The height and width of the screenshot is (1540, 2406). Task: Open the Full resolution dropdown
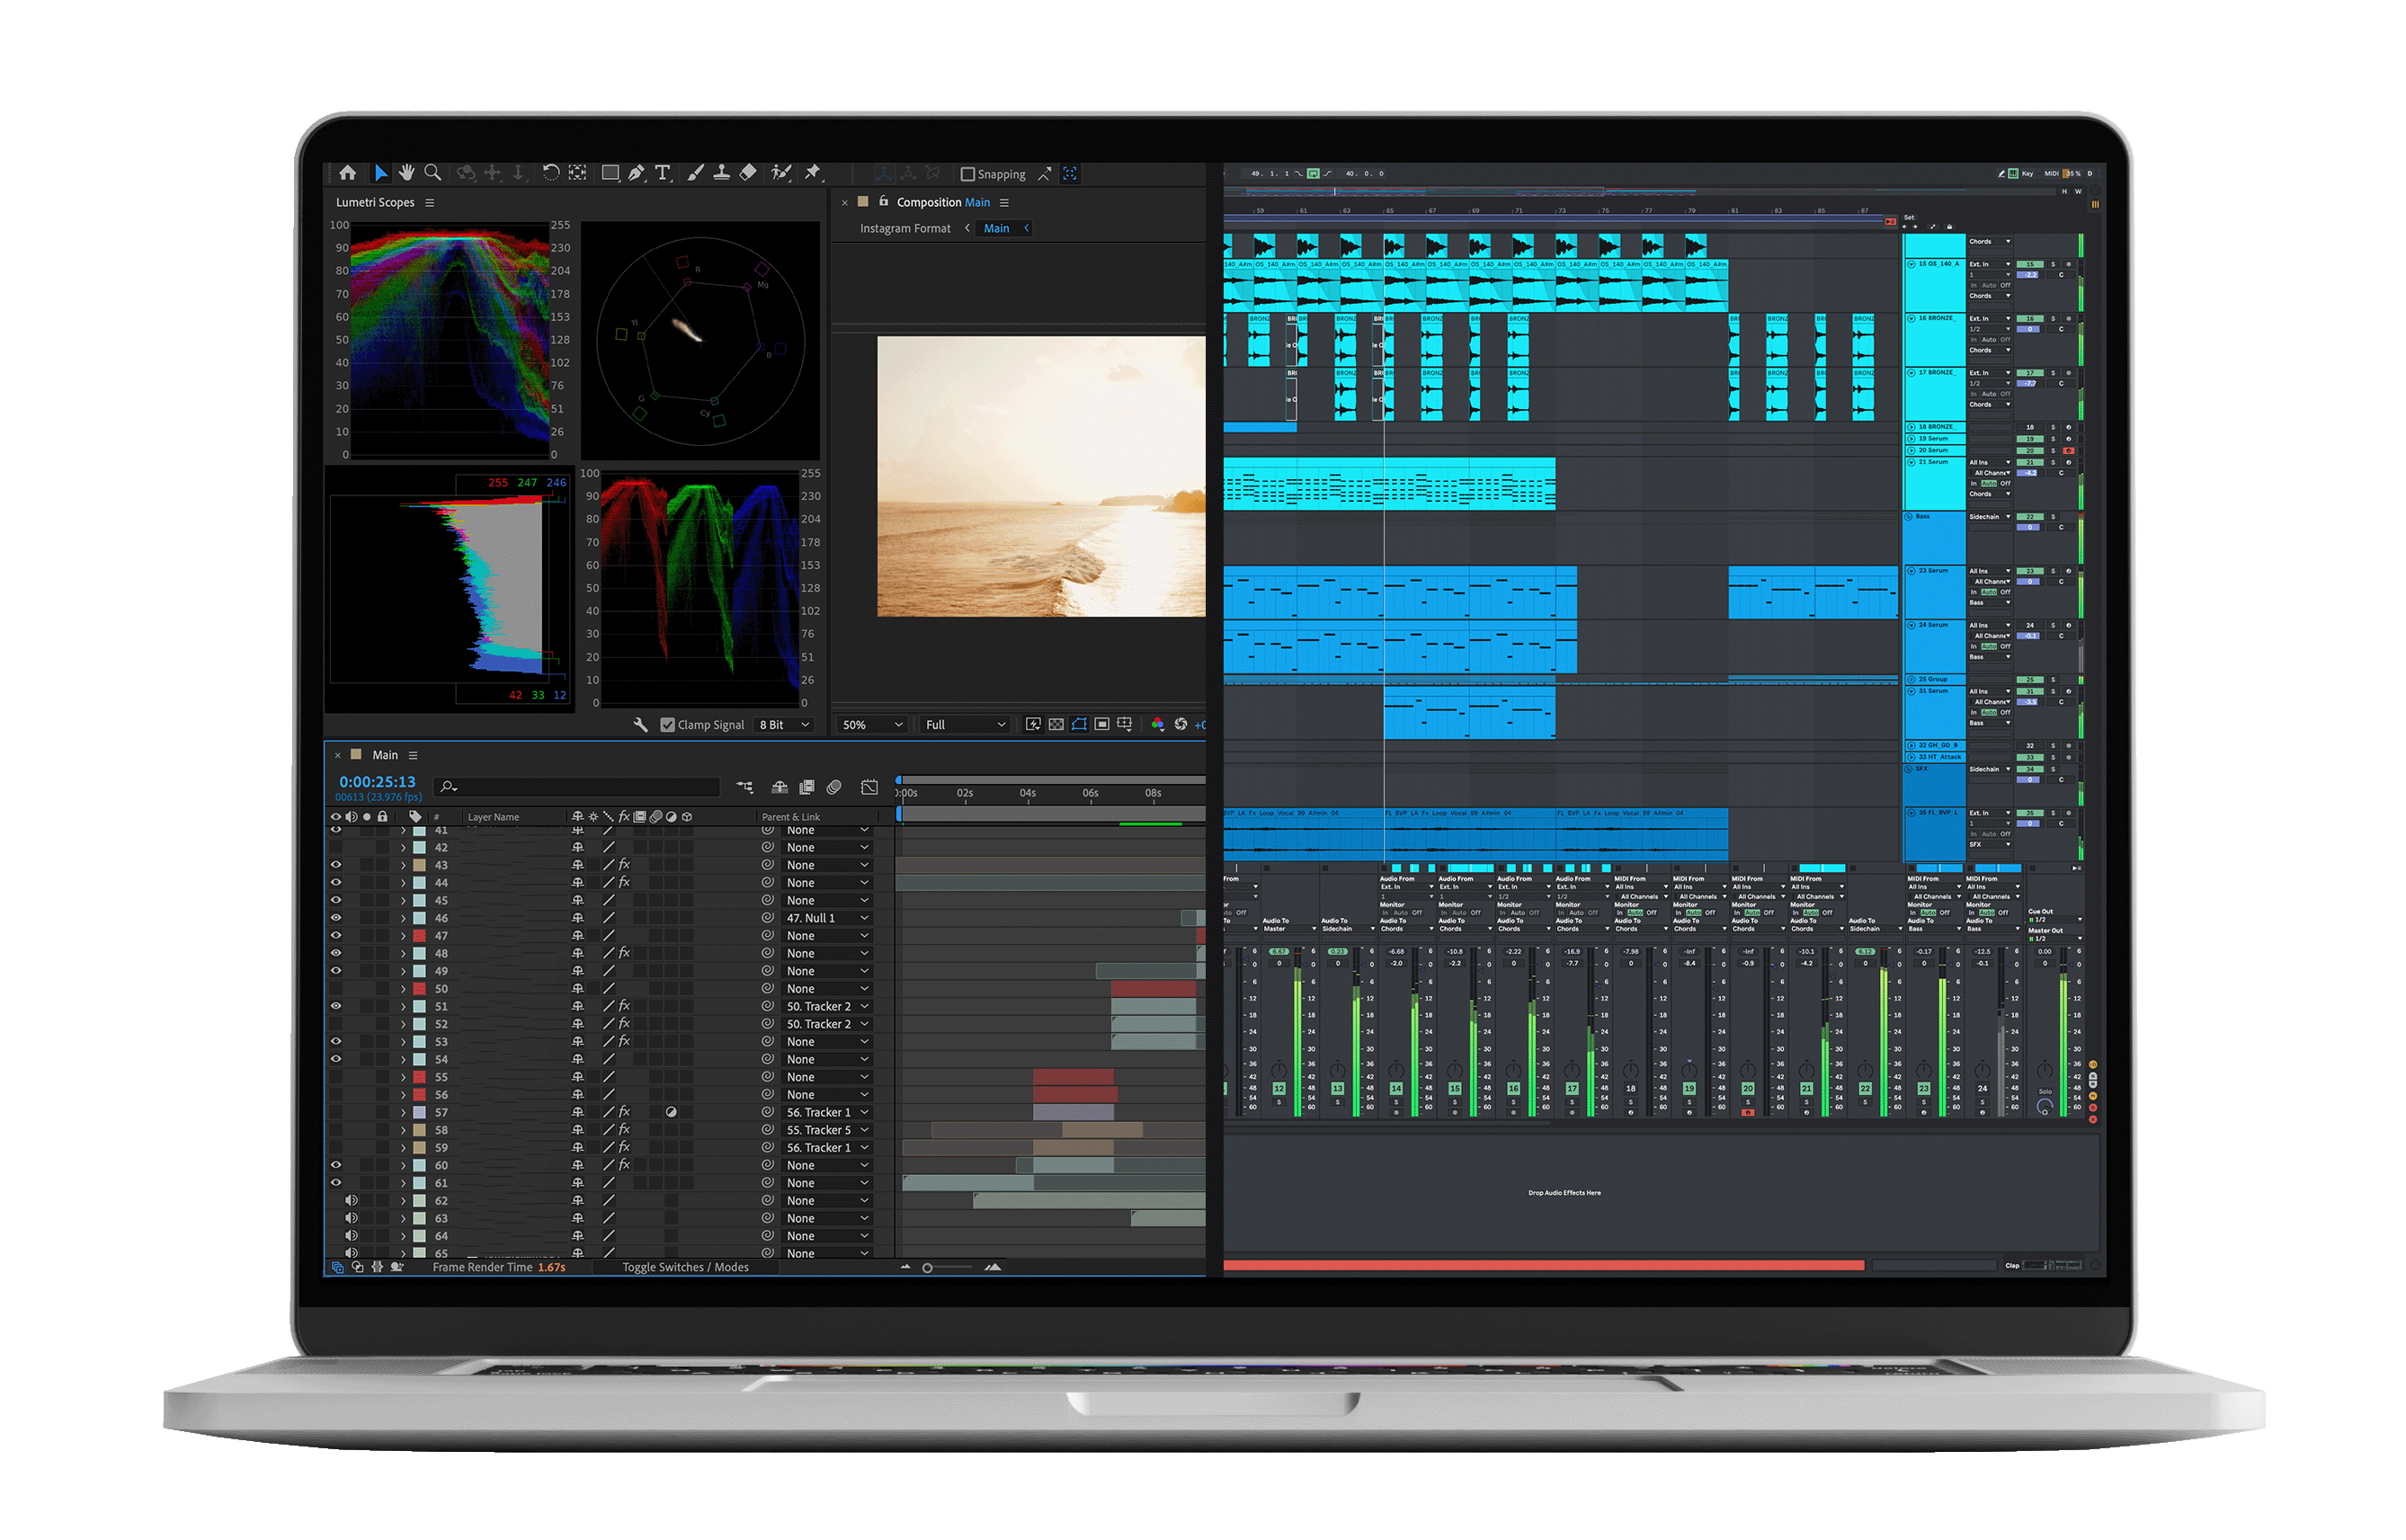click(x=965, y=724)
